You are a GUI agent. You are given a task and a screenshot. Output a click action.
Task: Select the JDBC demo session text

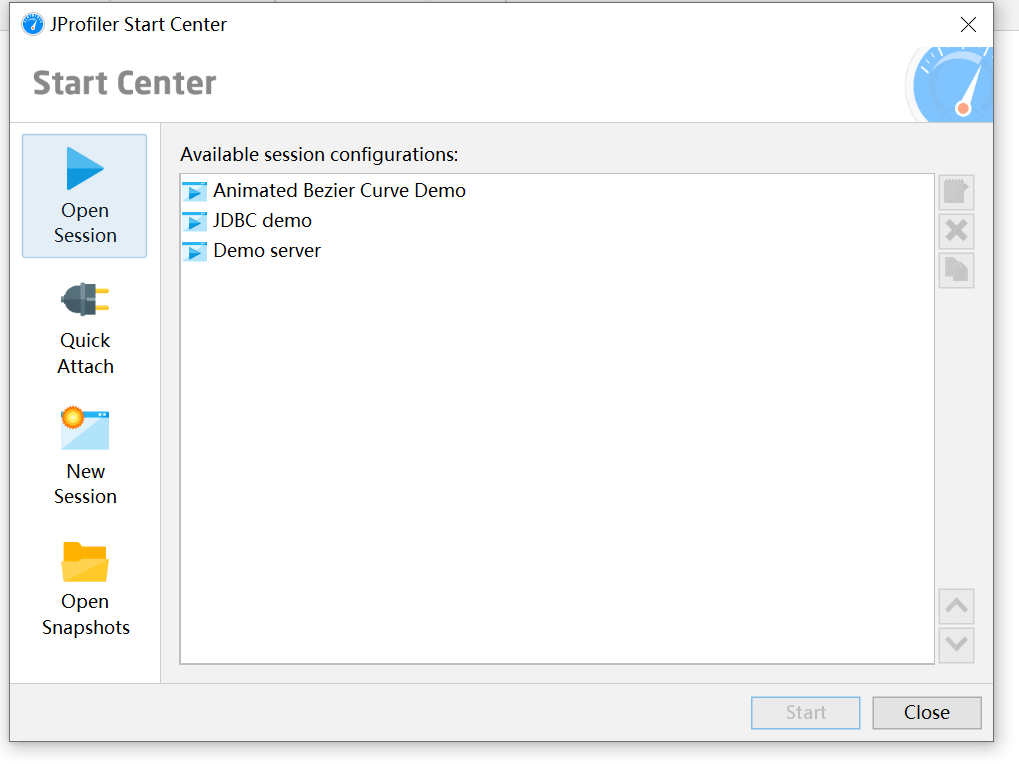coord(262,221)
